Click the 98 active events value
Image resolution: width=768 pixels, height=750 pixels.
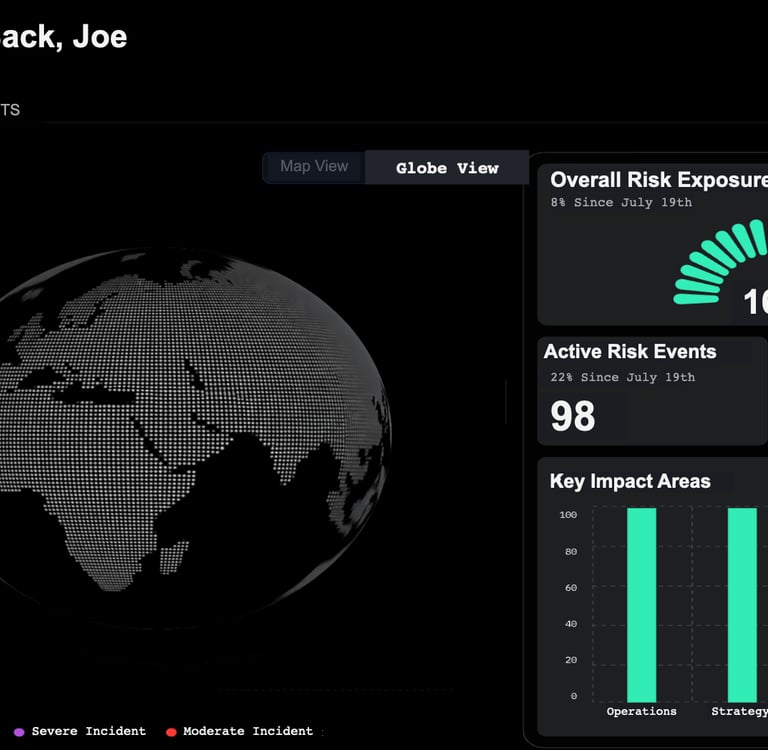[573, 416]
